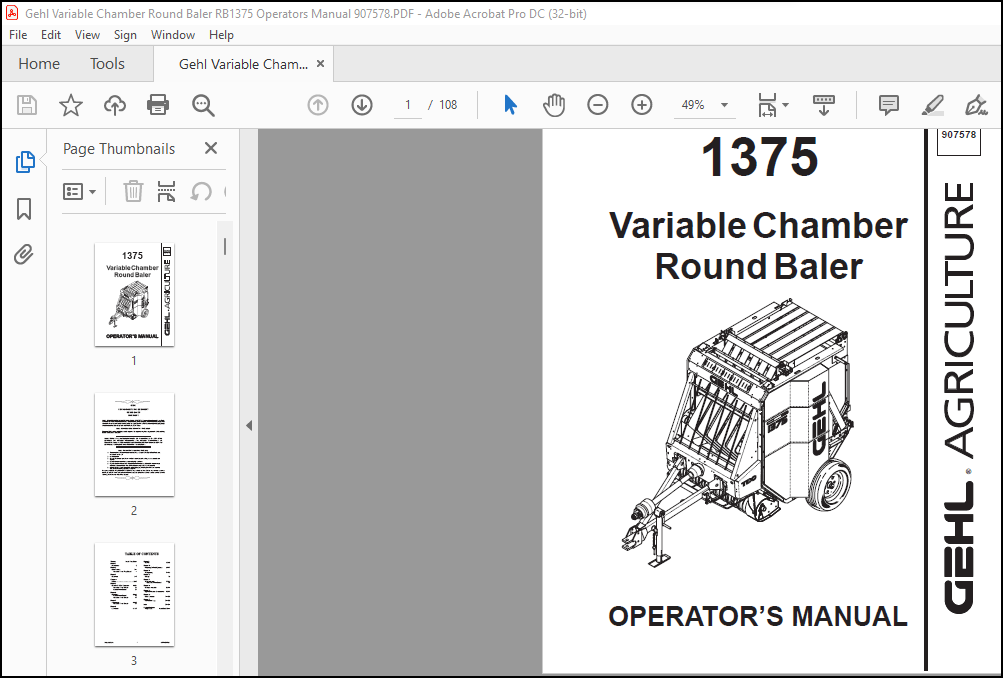Select page 3 thumbnail

[x=134, y=594]
